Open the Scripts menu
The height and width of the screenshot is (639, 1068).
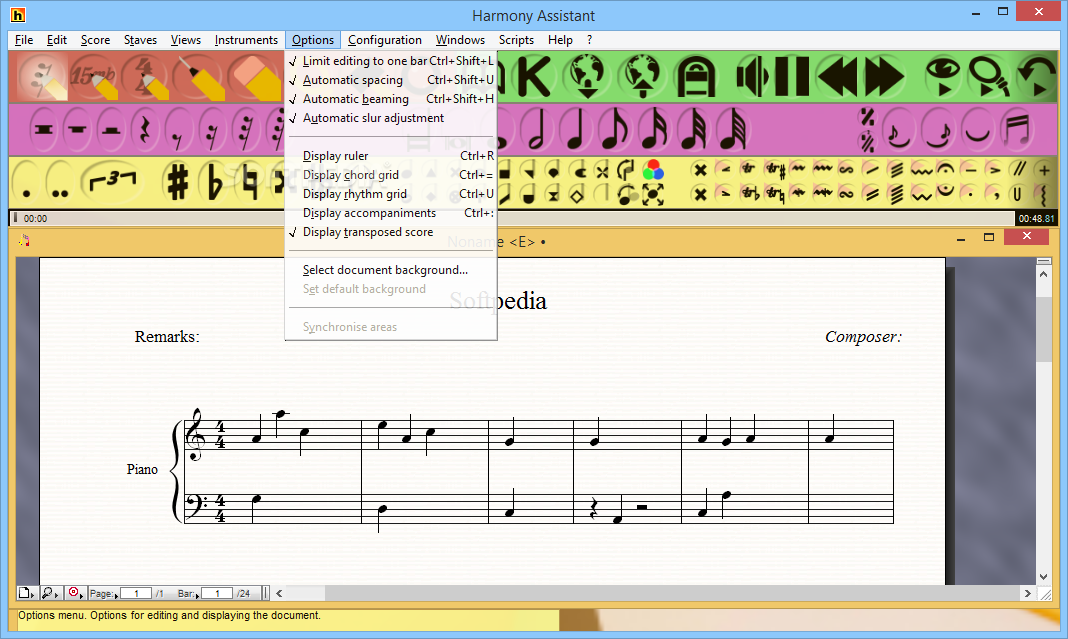click(516, 40)
